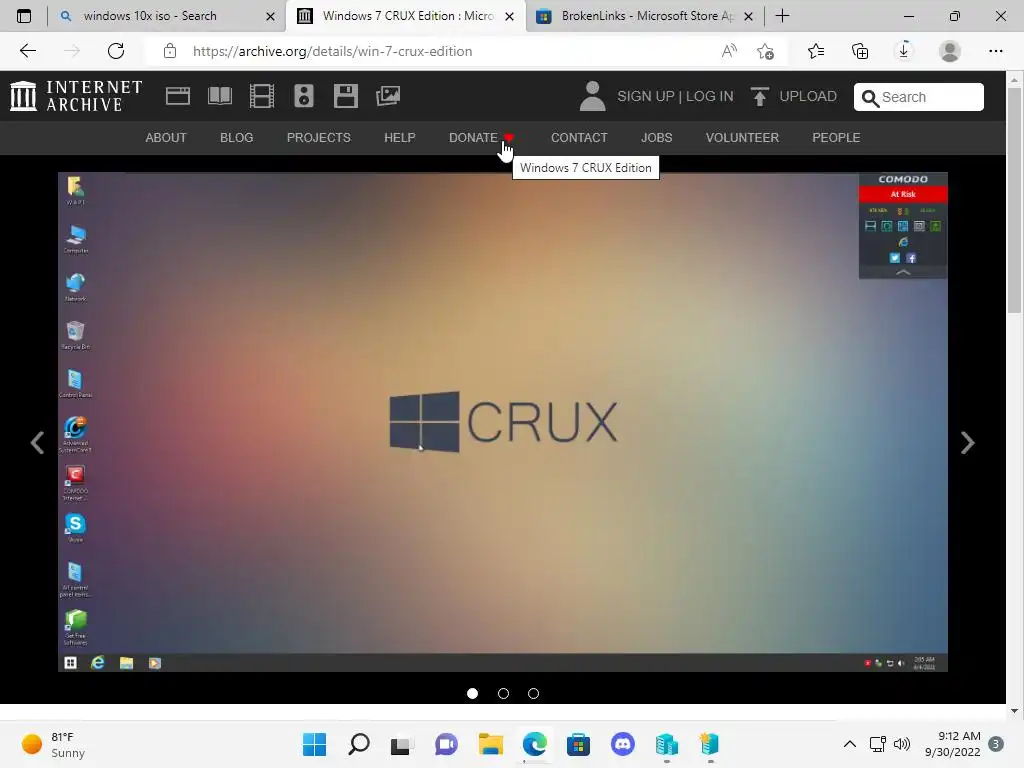Open the tab actions menu icon
The image size is (1024, 768).
24,16
